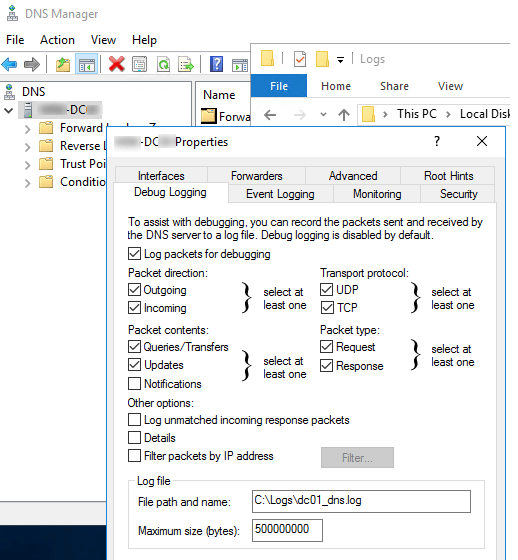Click the Export List toolbar icon
Viewport: 518px width, 560px height.
pos(186,65)
